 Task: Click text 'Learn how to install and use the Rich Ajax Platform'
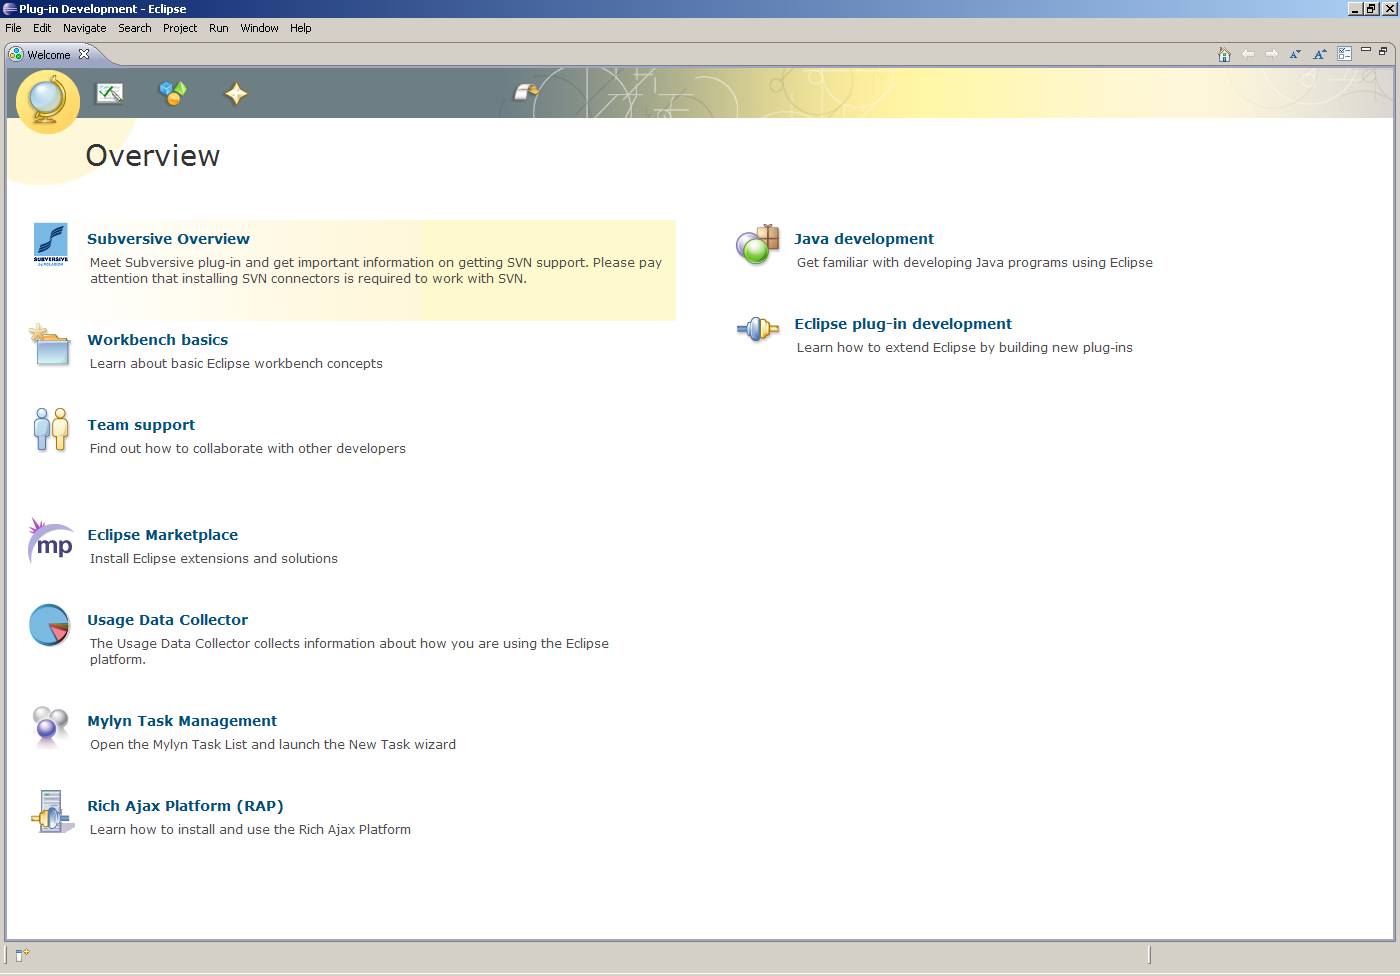[250, 829]
